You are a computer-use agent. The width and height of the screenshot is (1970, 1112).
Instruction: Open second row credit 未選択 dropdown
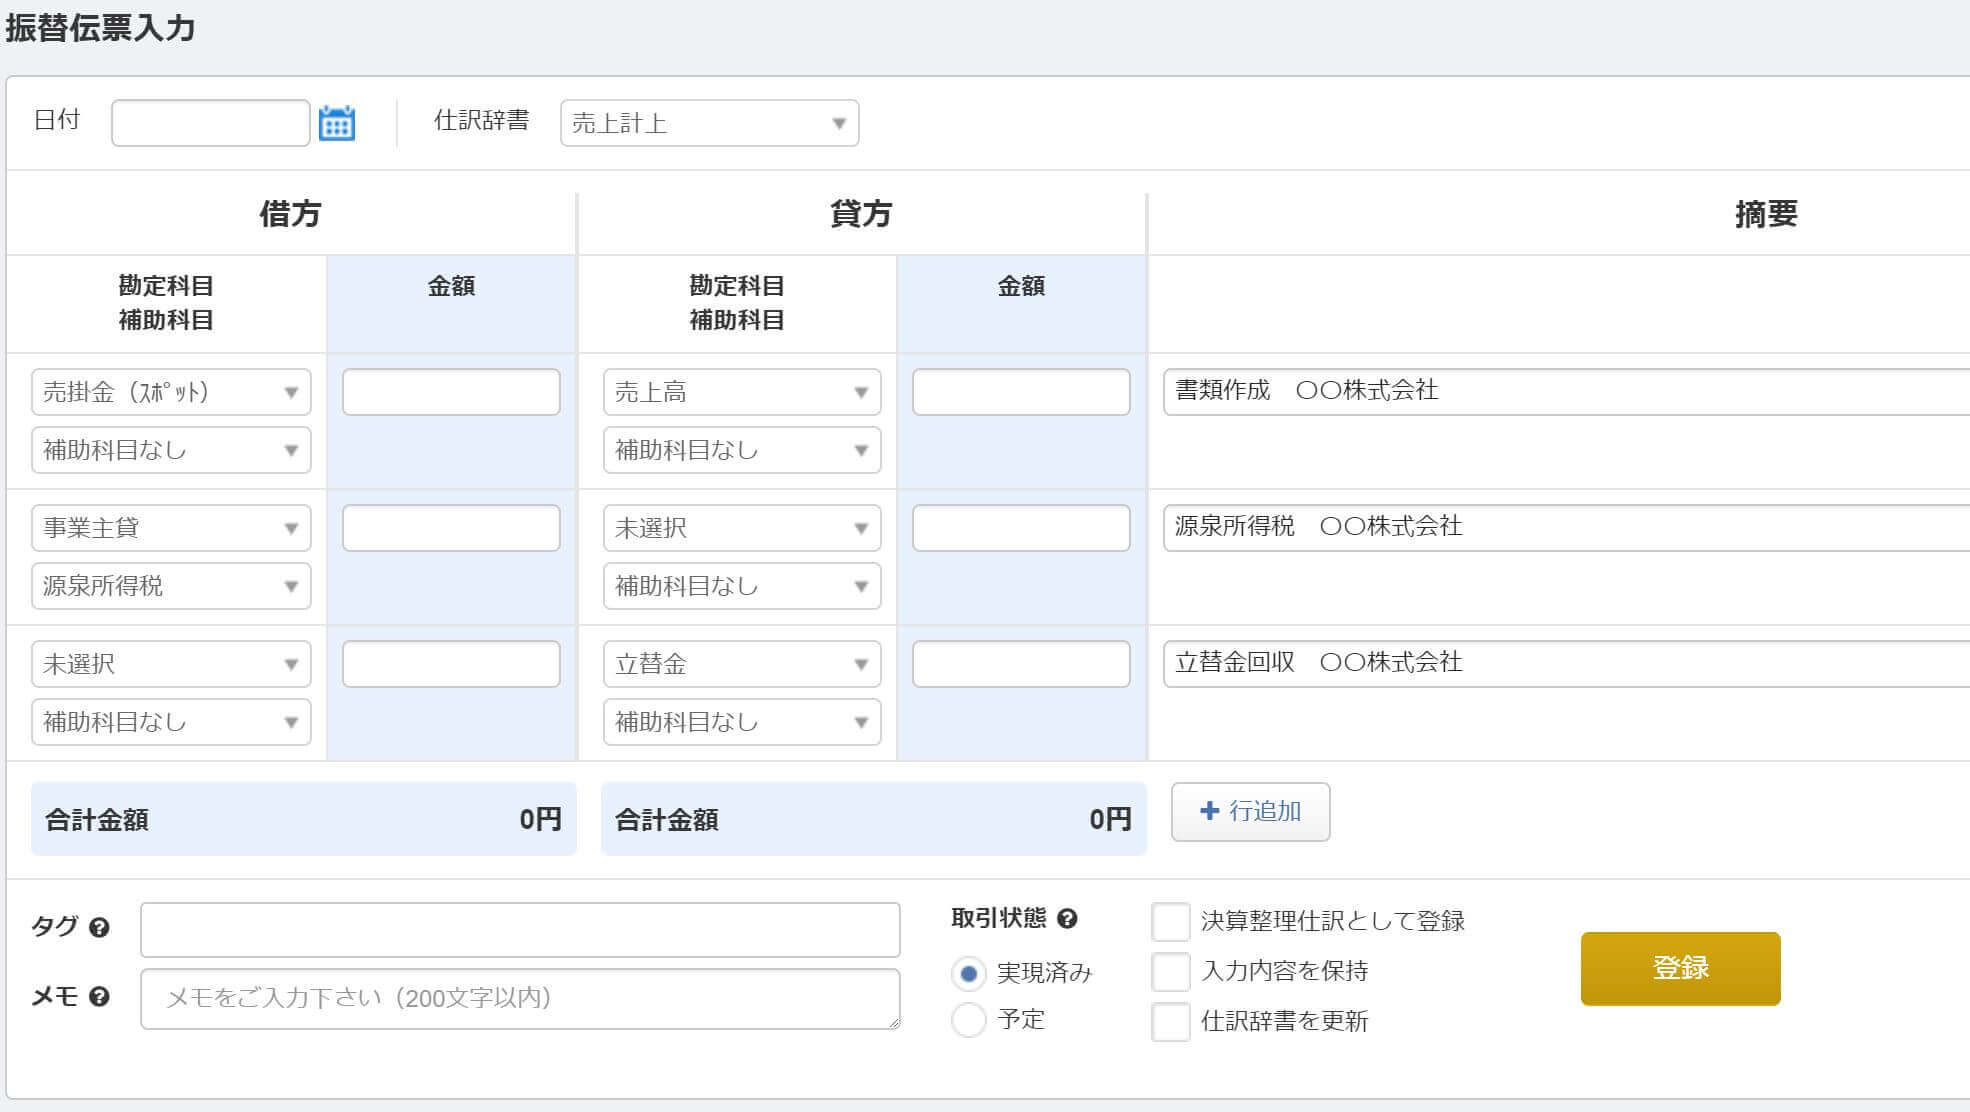point(742,528)
